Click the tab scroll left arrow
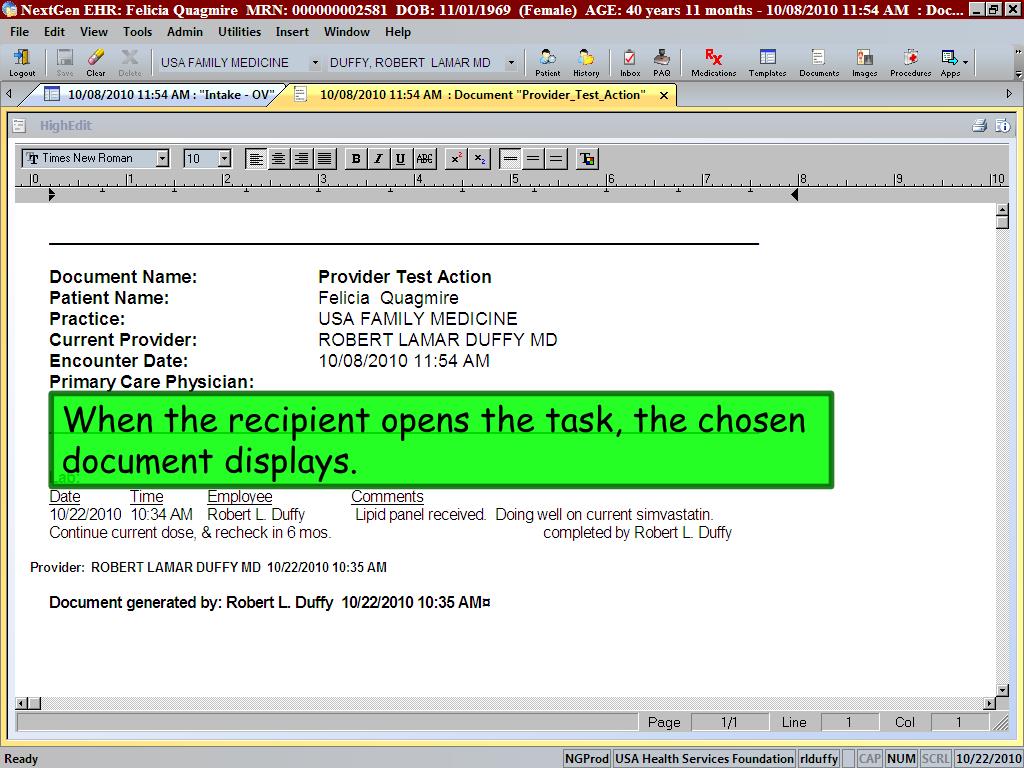 9,94
